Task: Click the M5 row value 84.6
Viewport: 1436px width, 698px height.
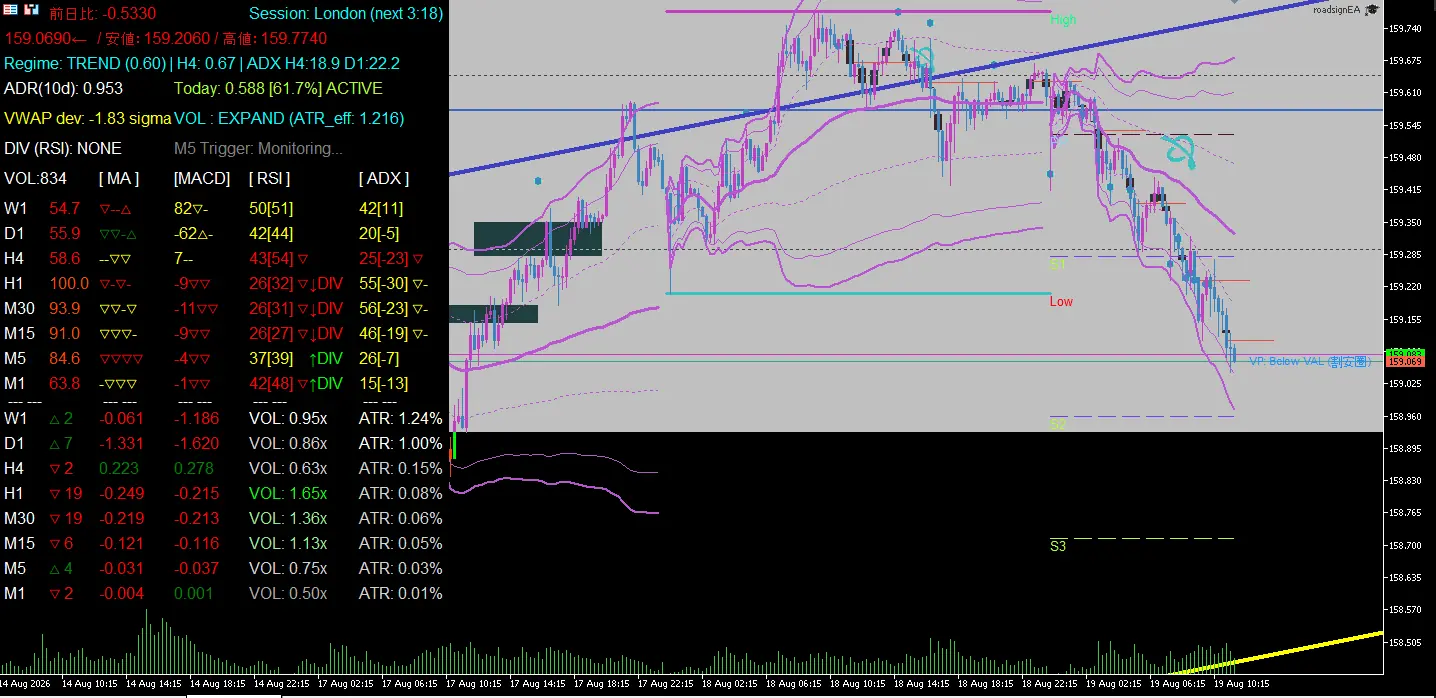Action: 64,358
